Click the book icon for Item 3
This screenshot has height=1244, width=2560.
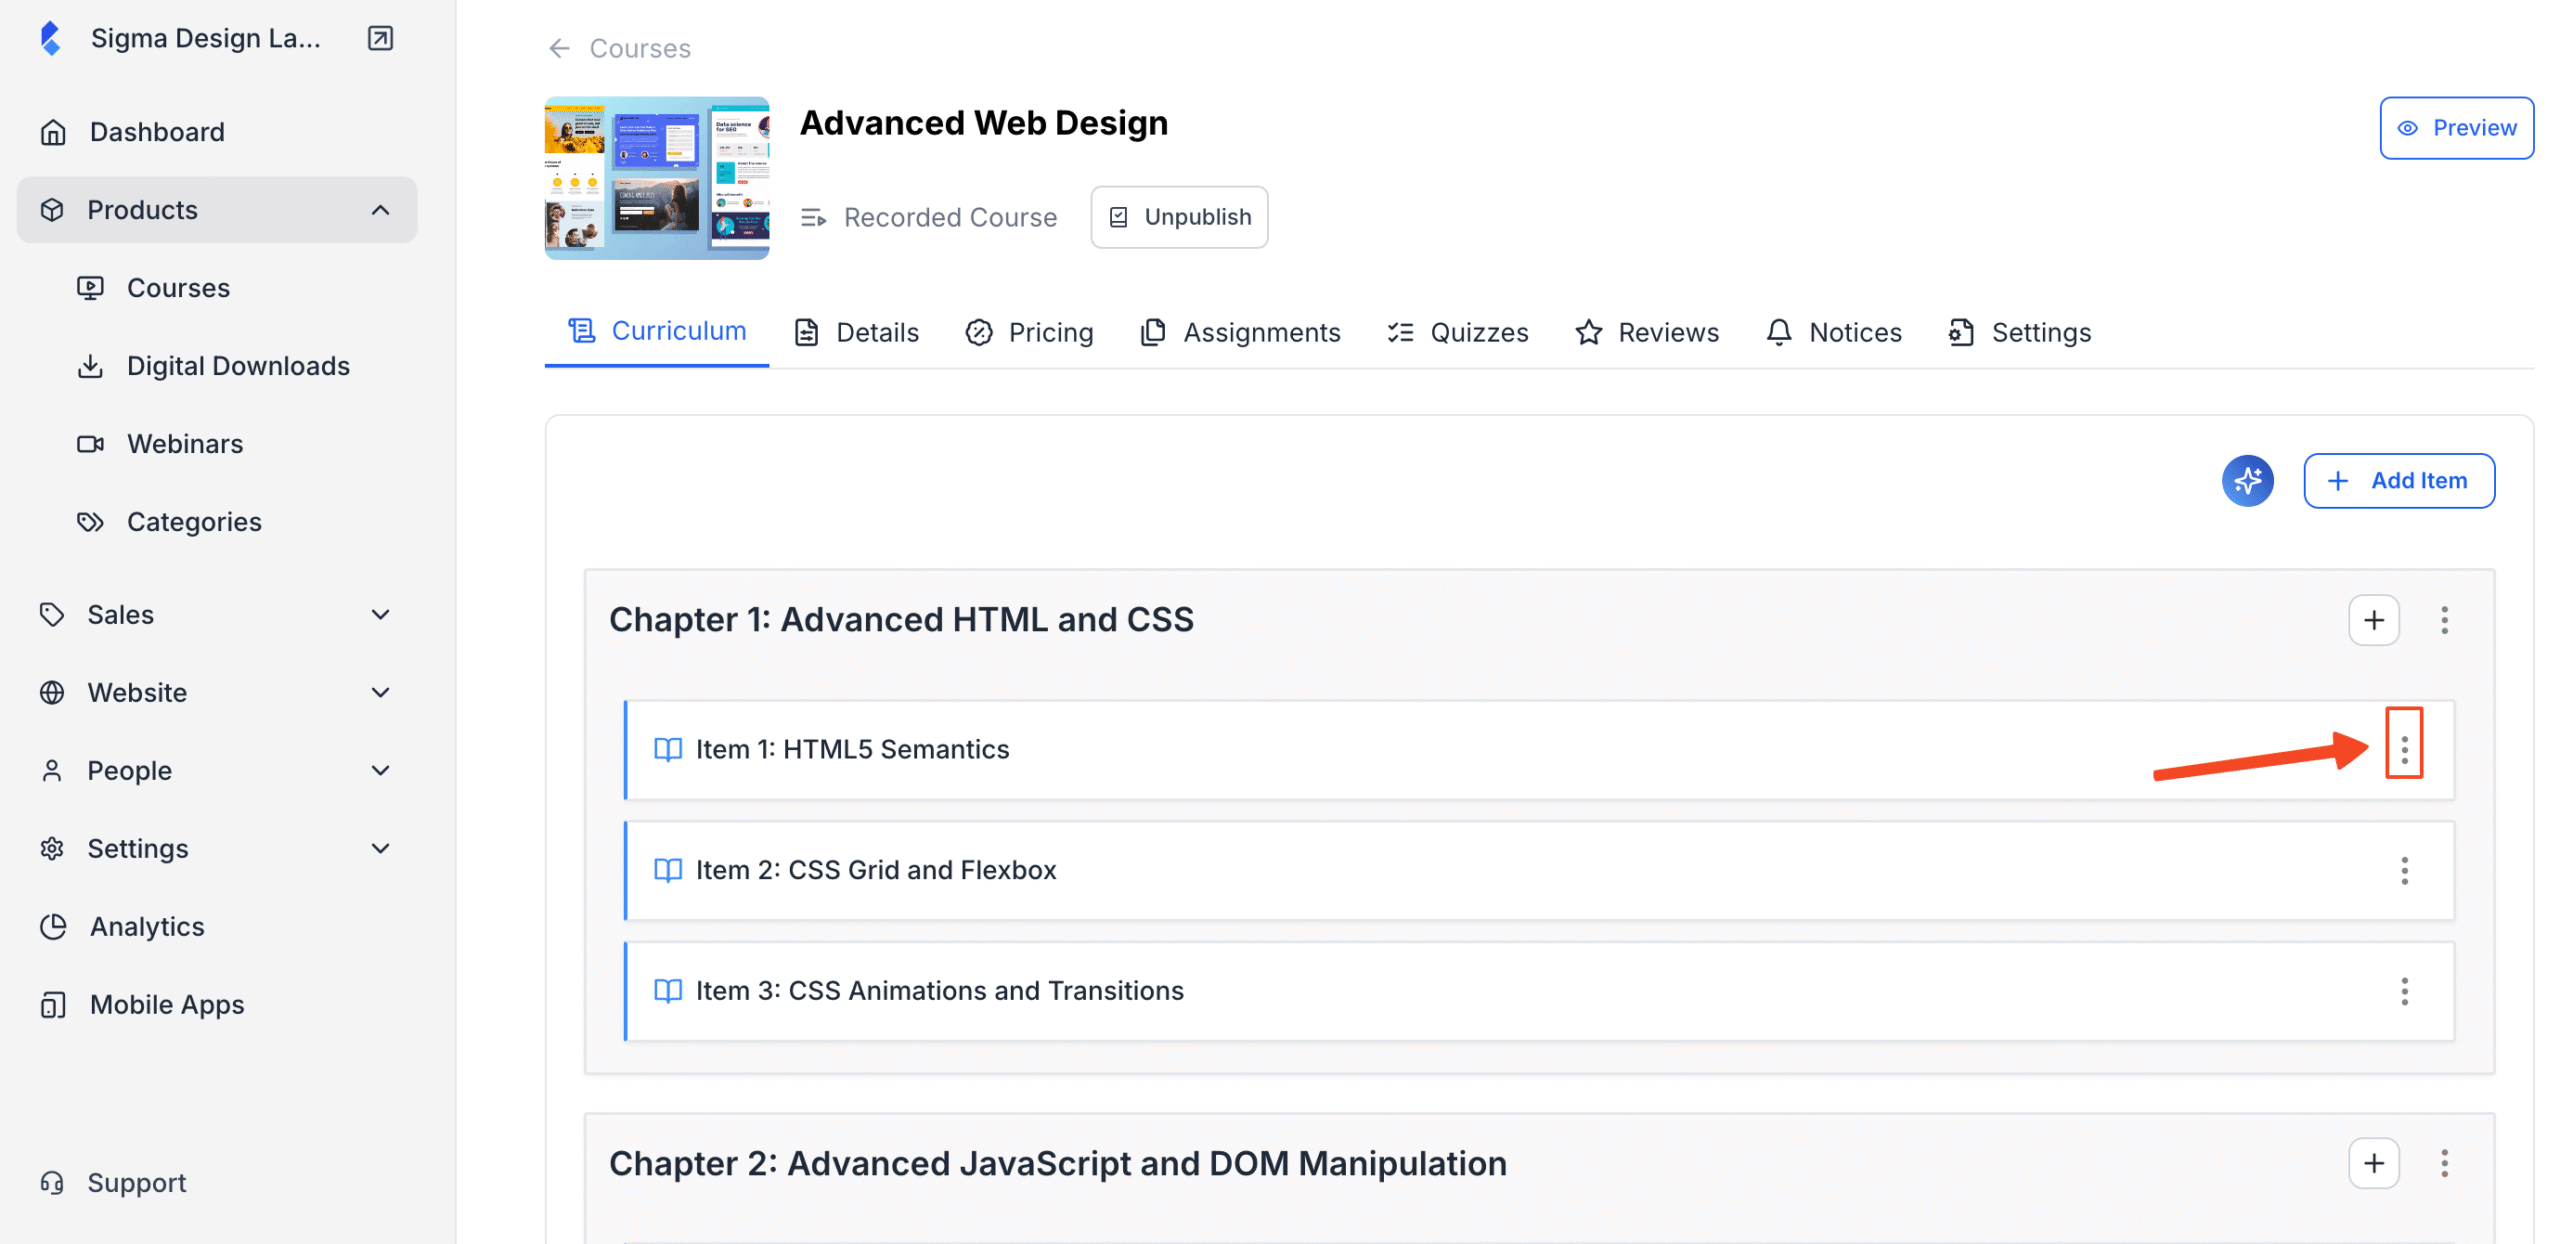(x=667, y=991)
